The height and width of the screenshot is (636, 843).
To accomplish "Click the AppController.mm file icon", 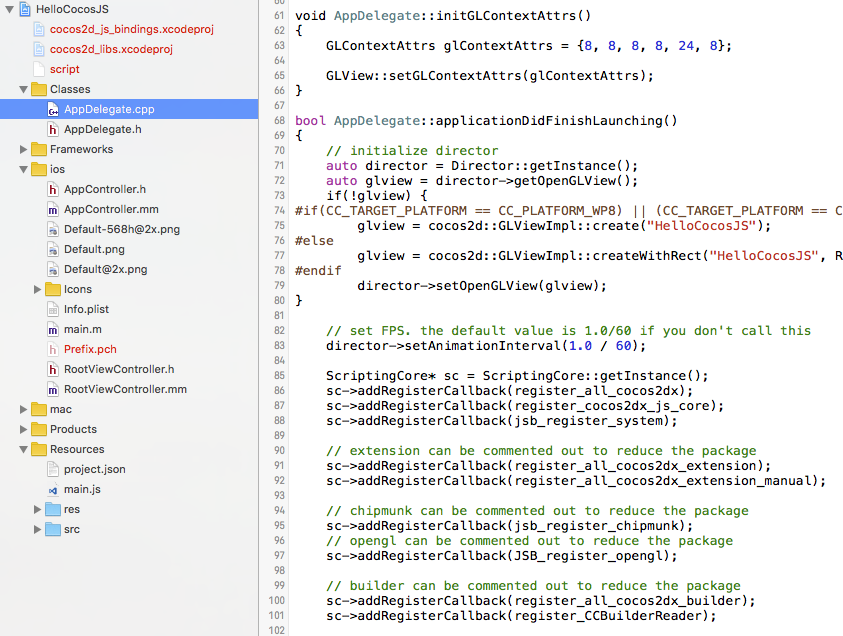I will coord(53,209).
